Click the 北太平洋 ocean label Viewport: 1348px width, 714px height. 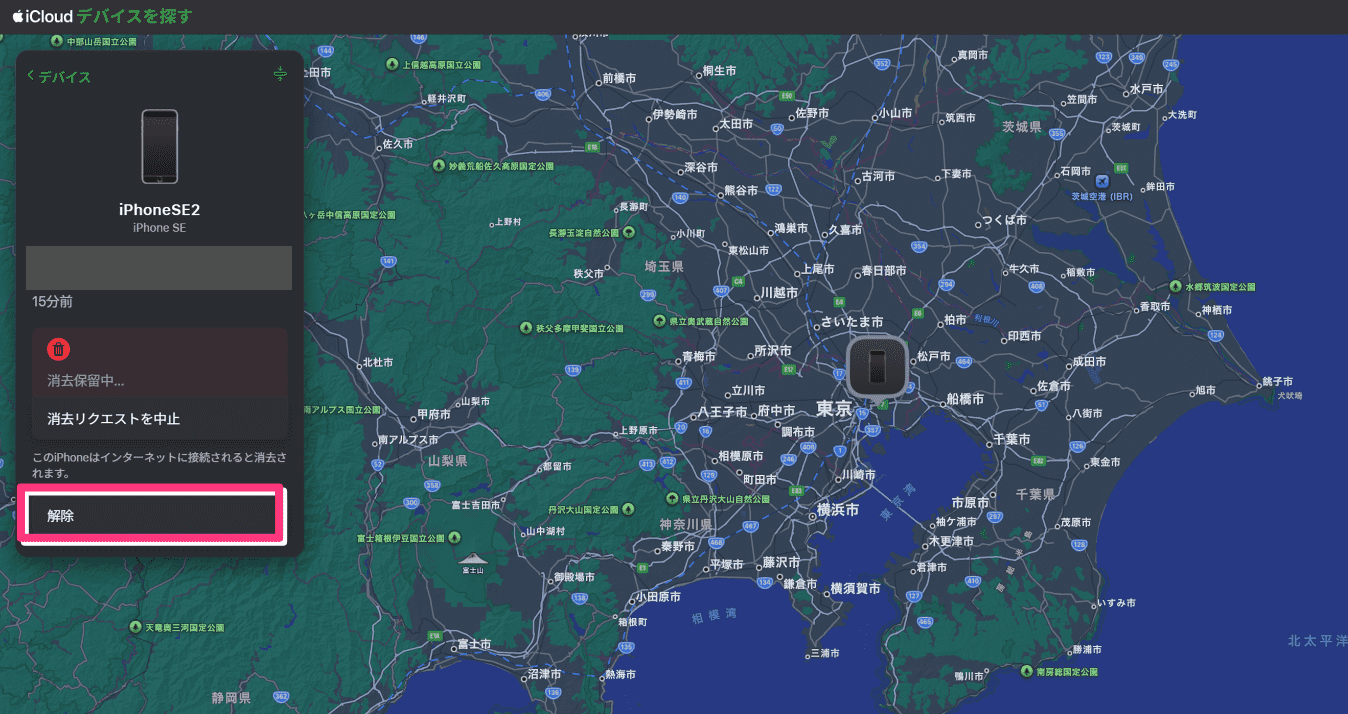click(1318, 641)
